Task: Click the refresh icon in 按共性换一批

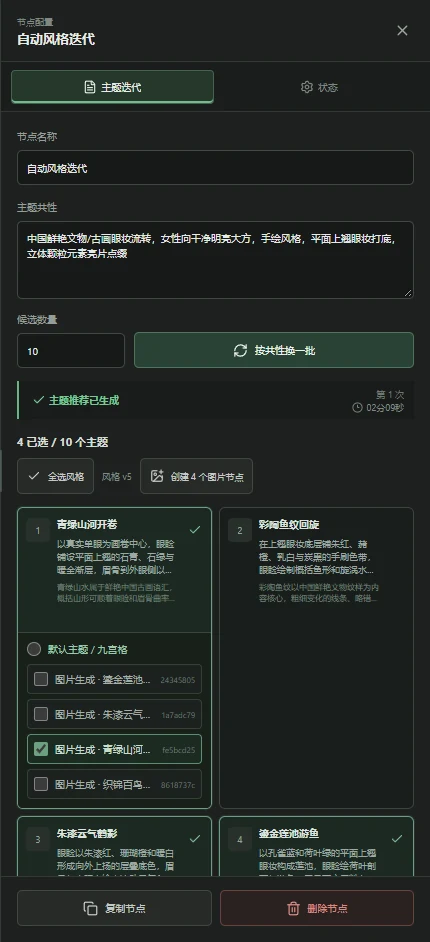Action: [240, 350]
